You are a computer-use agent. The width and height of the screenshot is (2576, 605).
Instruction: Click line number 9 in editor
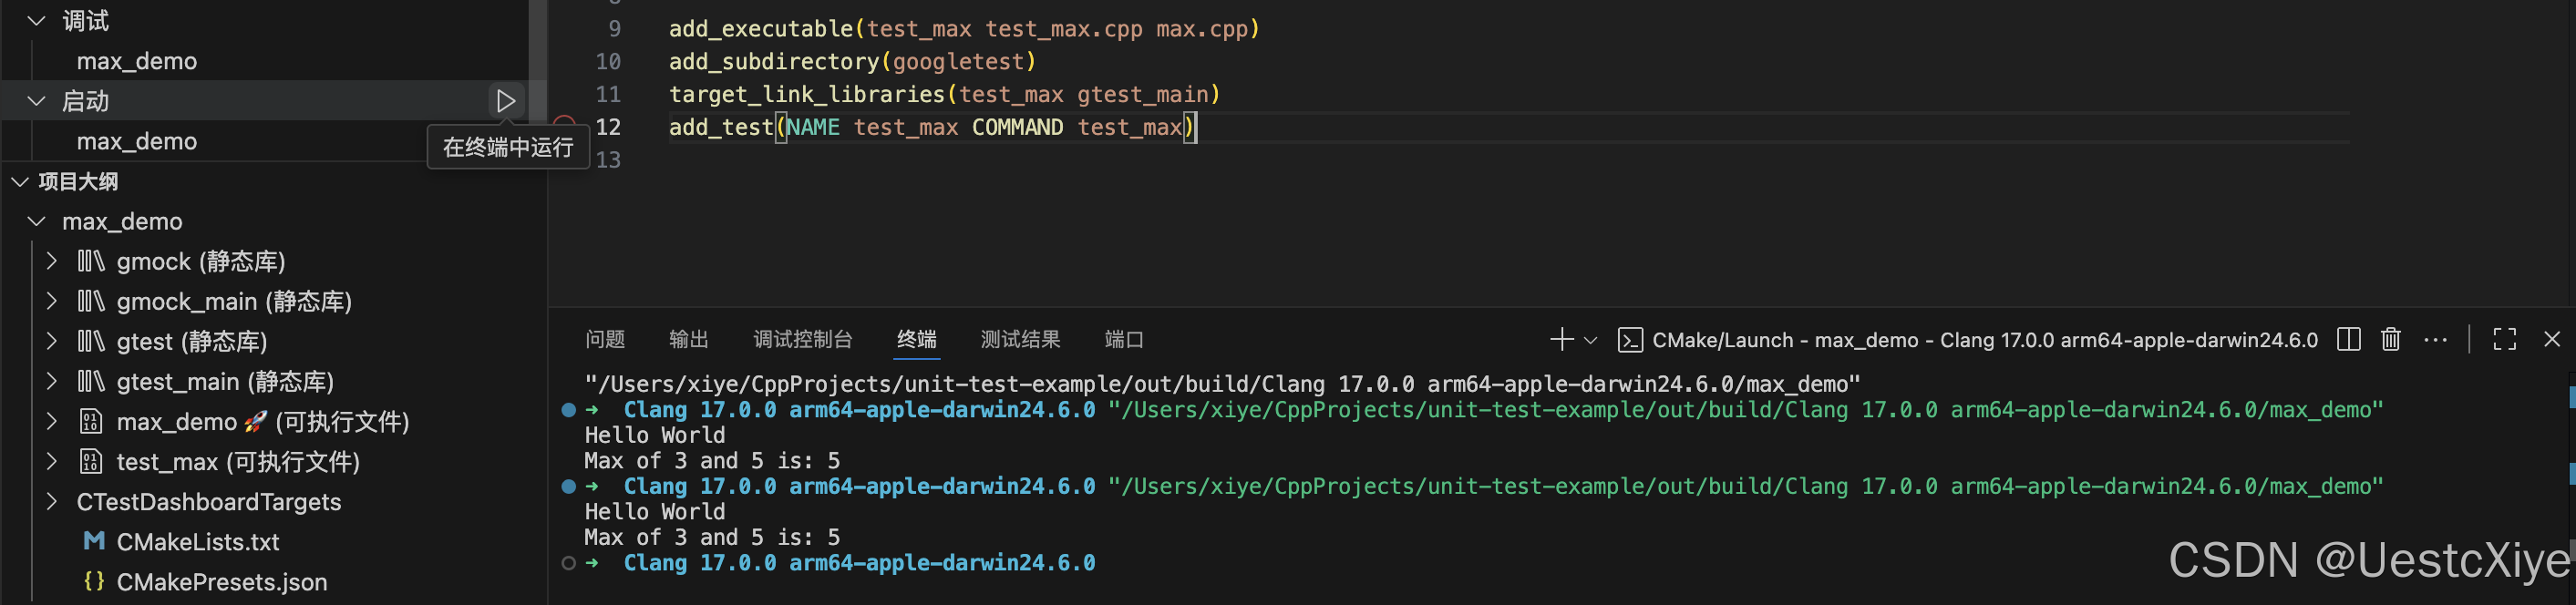[614, 29]
